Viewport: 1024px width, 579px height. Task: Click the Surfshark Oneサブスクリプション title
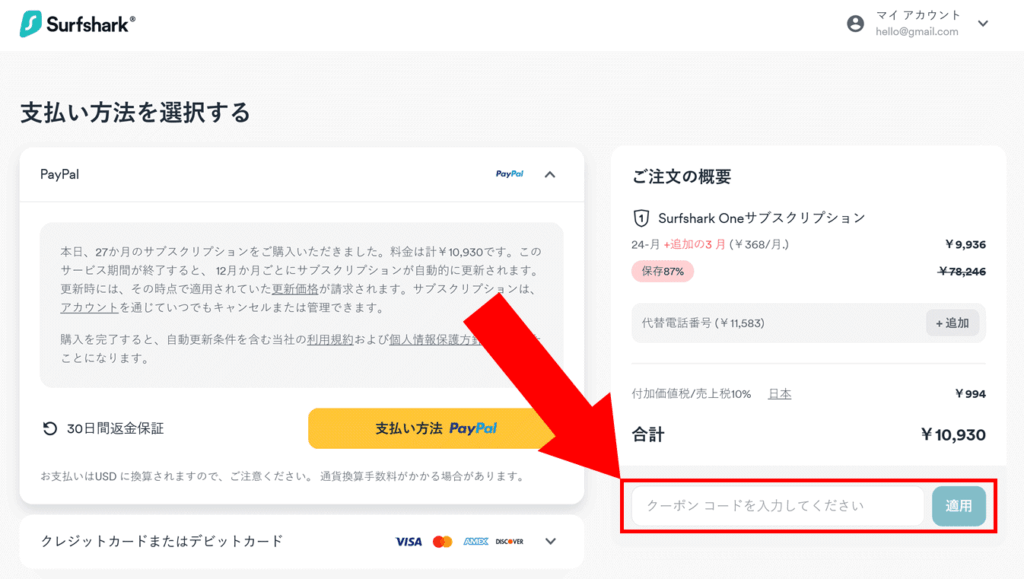pos(761,218)
